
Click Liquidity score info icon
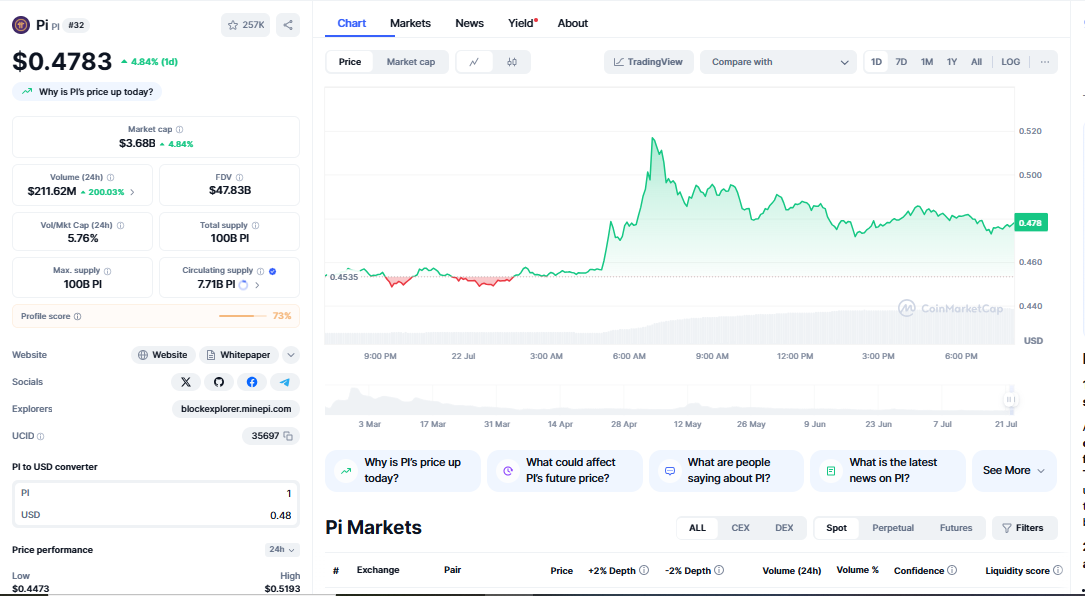click(1058, 570)
